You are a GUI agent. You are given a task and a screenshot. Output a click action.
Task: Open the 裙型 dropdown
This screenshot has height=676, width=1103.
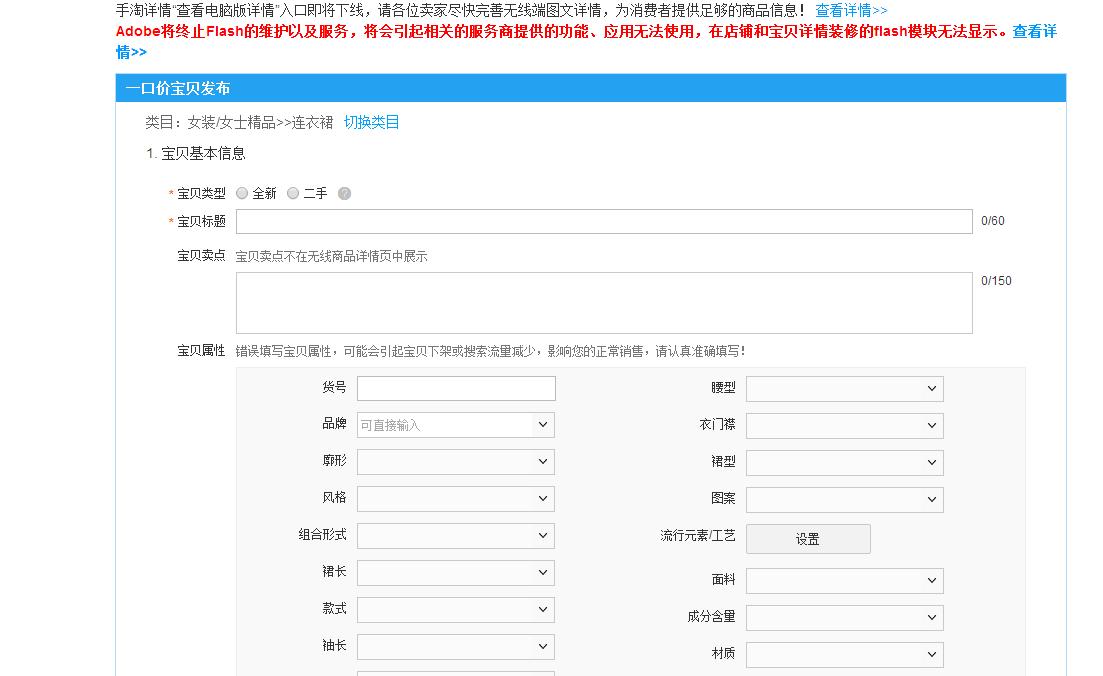click(844, 462)
